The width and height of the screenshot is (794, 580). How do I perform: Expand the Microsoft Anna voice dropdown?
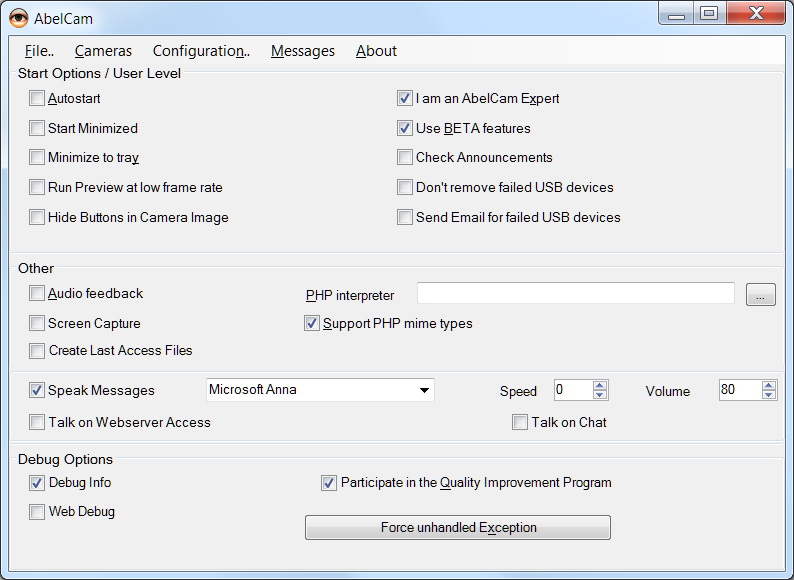[x=424, y=390]
